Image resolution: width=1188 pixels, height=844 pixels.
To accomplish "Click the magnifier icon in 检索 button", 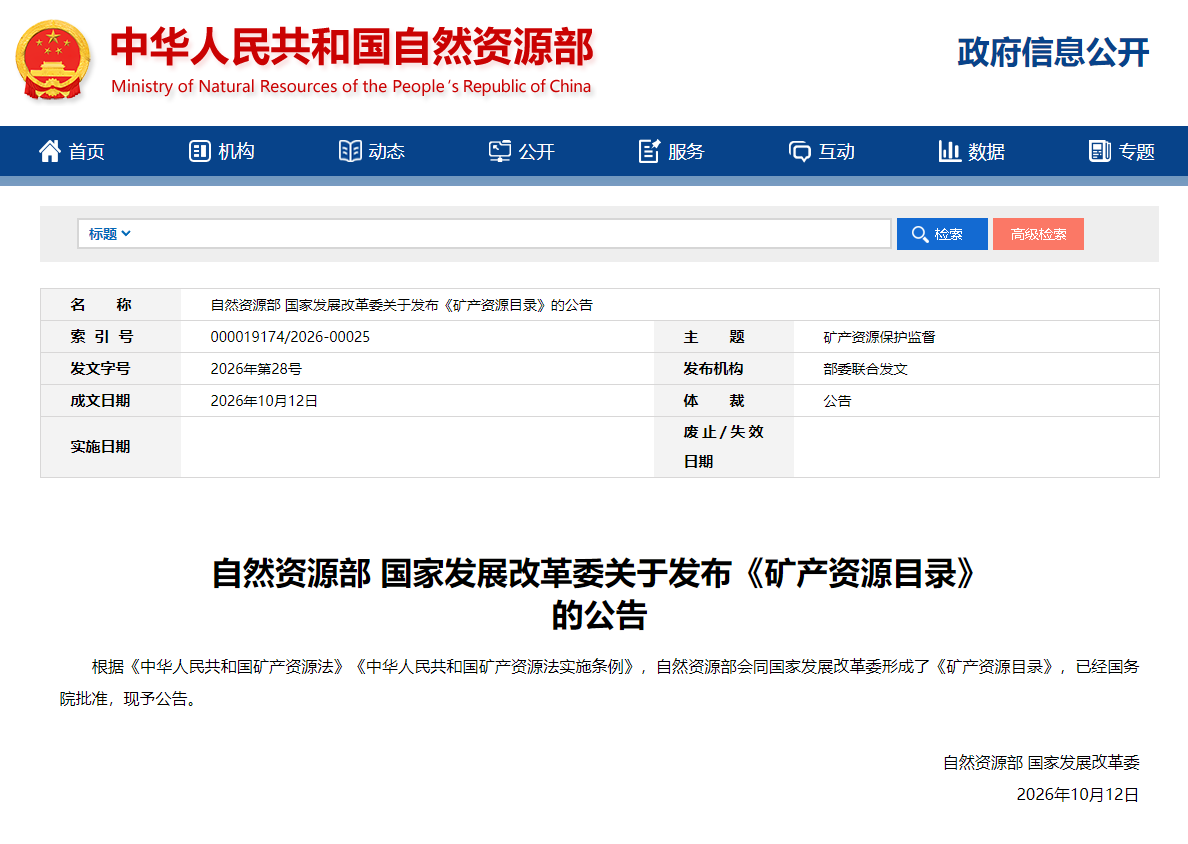I will coord(920,234).
